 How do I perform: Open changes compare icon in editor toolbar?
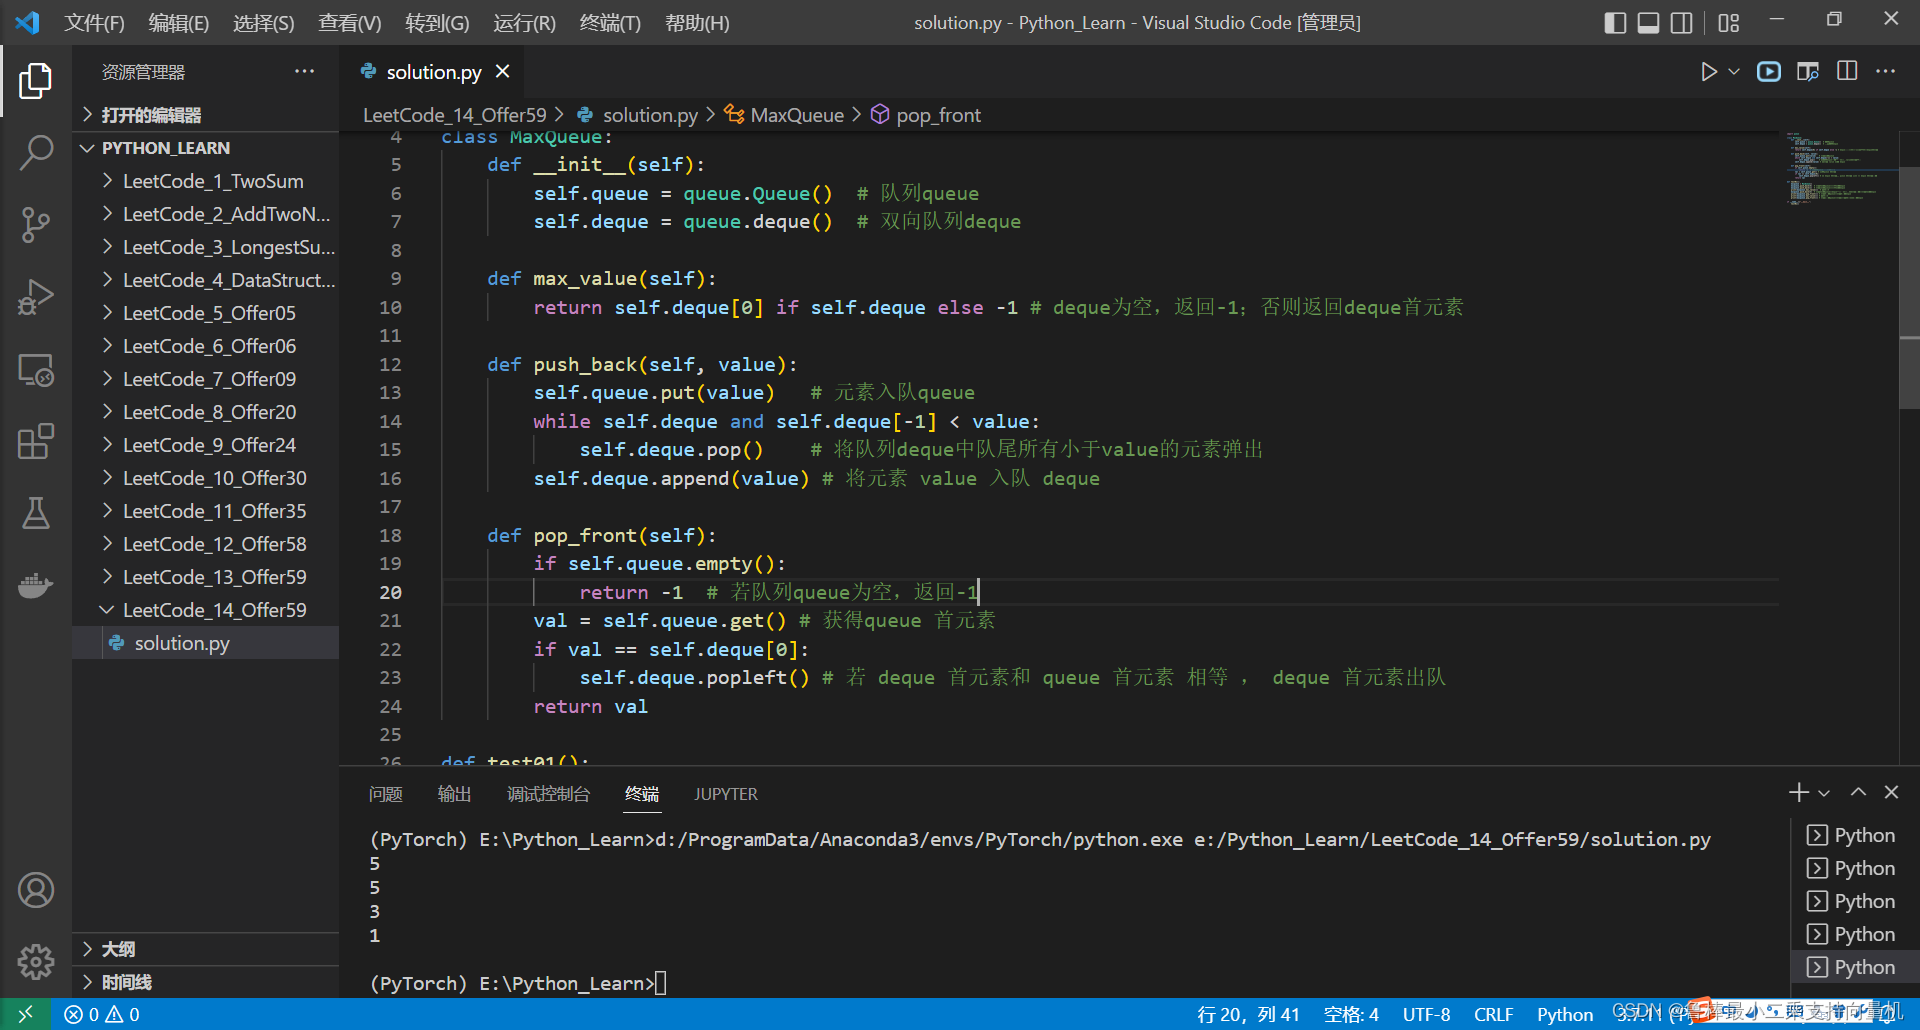(1807, 72)
